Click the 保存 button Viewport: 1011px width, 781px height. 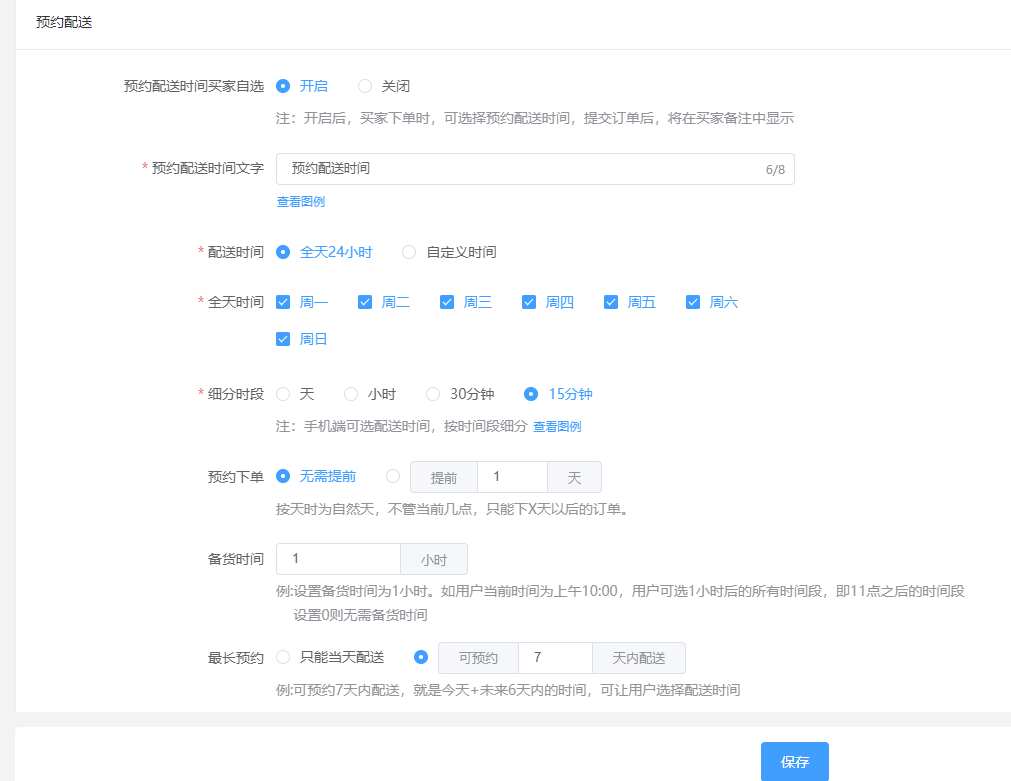[794, 762]
